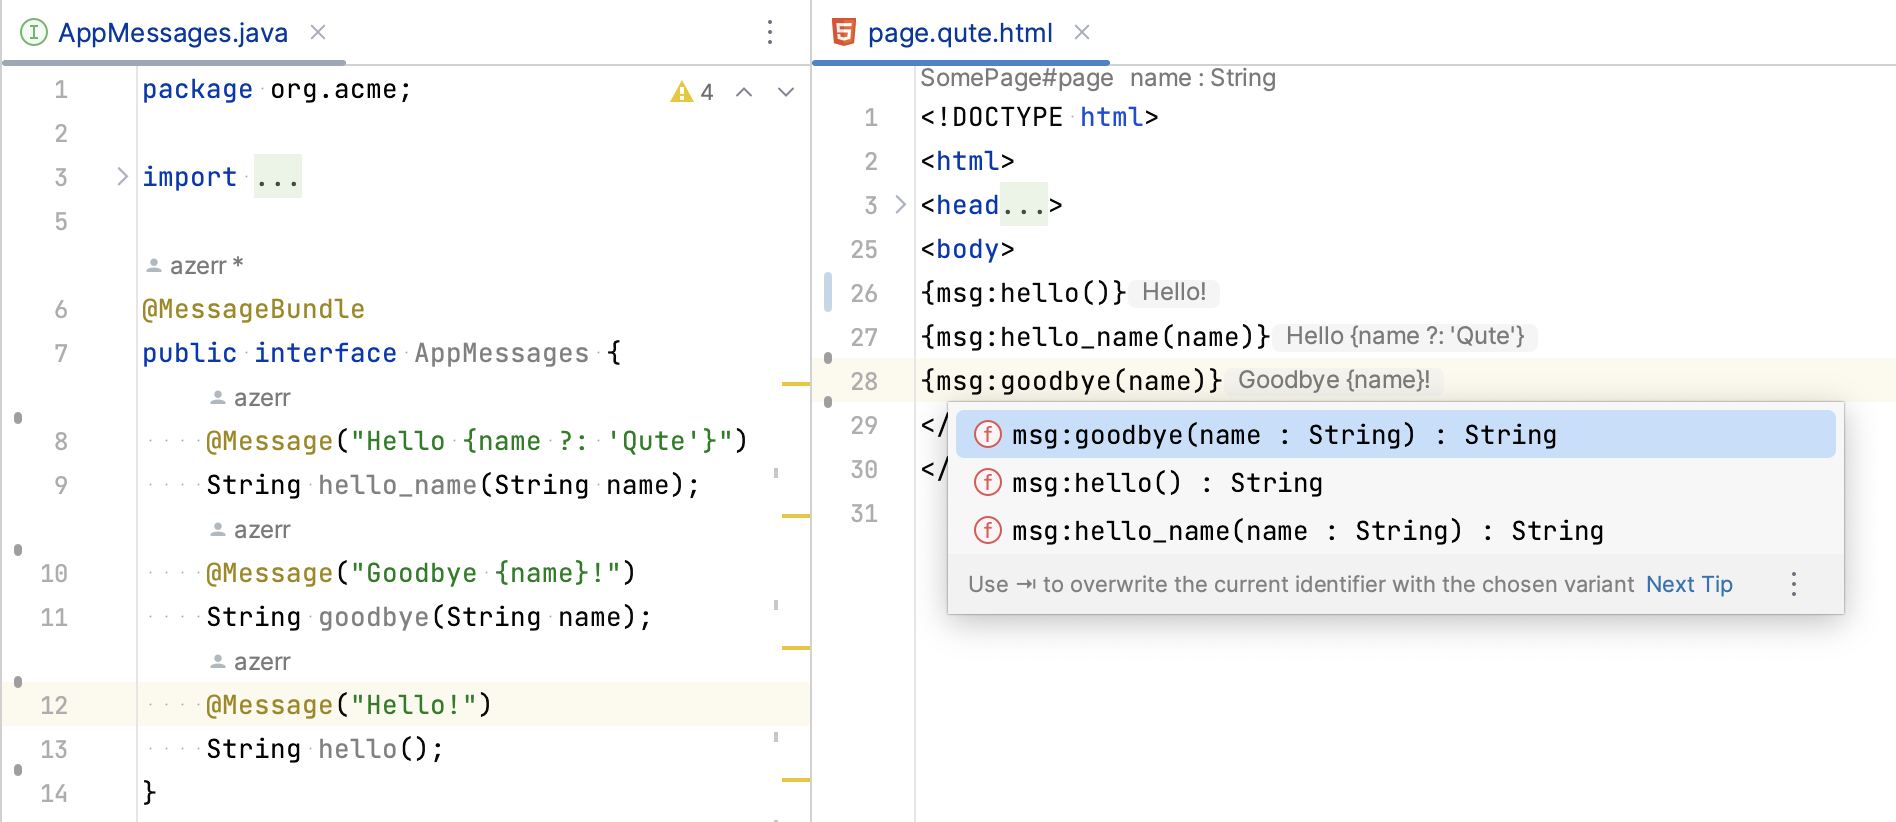Screen dimensions: 1896x822
Task: Go to previous highlighted error arrow
Action: (744, 92)
